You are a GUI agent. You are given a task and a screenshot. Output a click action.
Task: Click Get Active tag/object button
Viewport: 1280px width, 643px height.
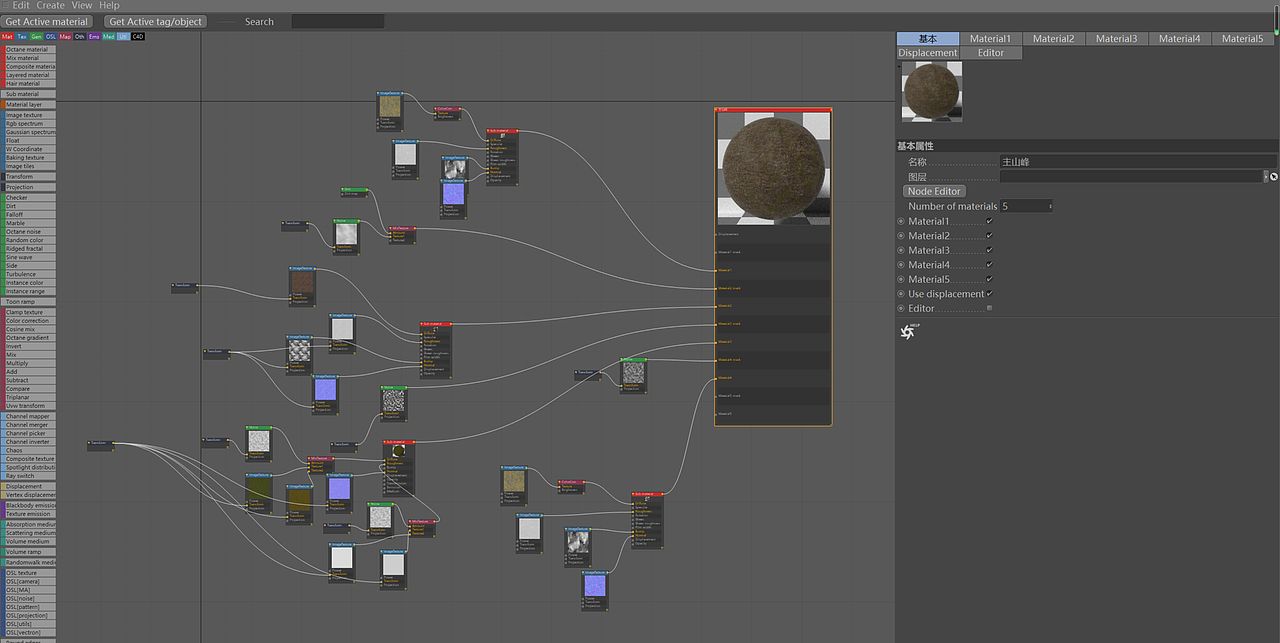click(156, 21)
